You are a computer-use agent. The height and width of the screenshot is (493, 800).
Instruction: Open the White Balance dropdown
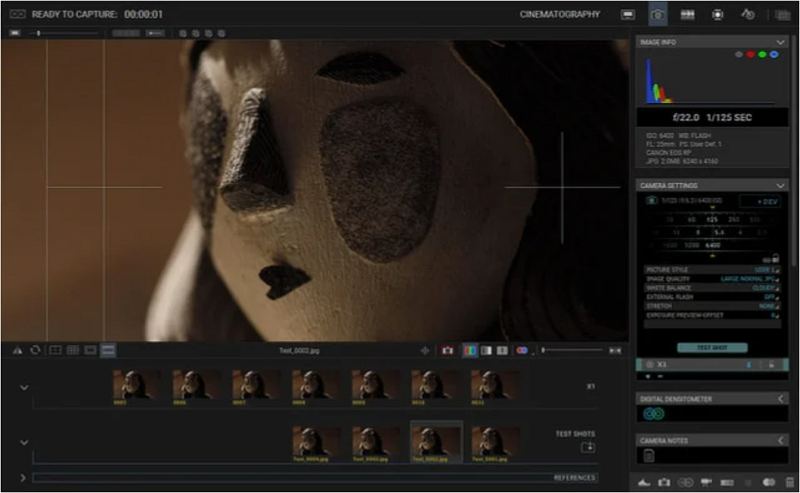764,287
